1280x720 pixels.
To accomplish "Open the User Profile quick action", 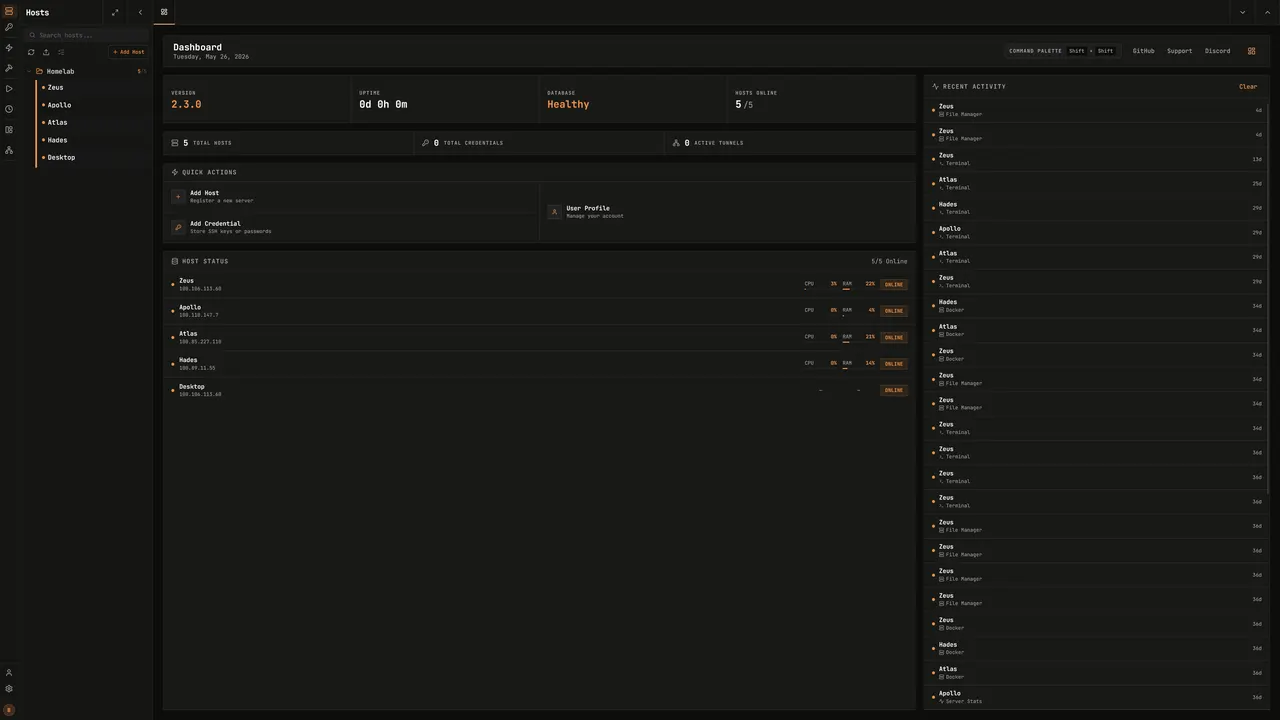I will point(727,212).
